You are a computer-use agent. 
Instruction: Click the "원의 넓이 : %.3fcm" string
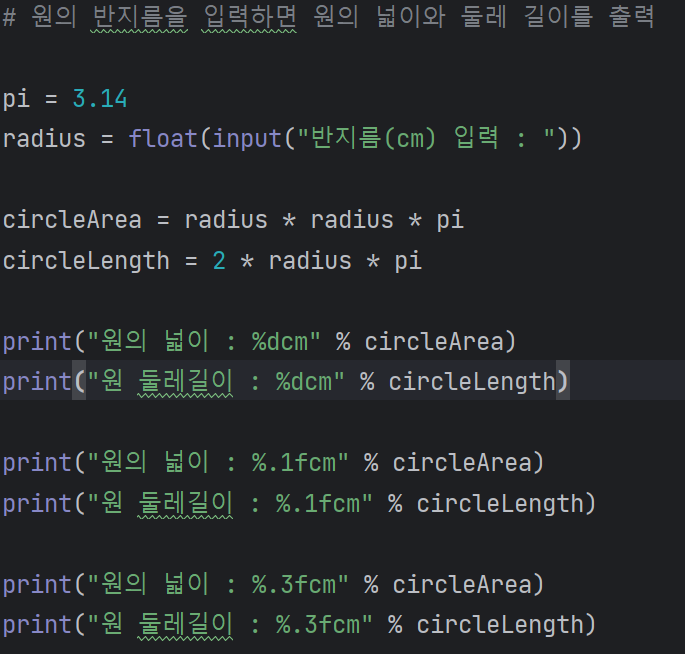point(218,584)
